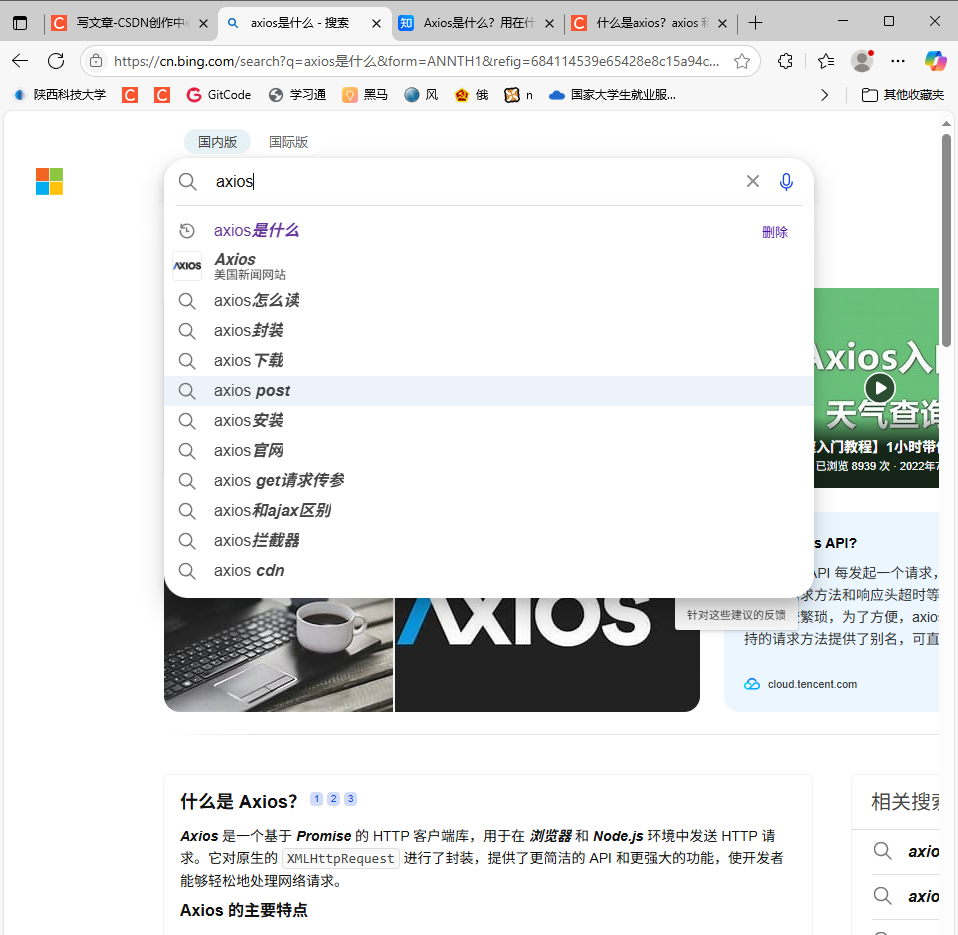Screen dimensions: 958x935
Task: Choose the Axios 美国新闻网站 suggestion
Action: point(489,266)
